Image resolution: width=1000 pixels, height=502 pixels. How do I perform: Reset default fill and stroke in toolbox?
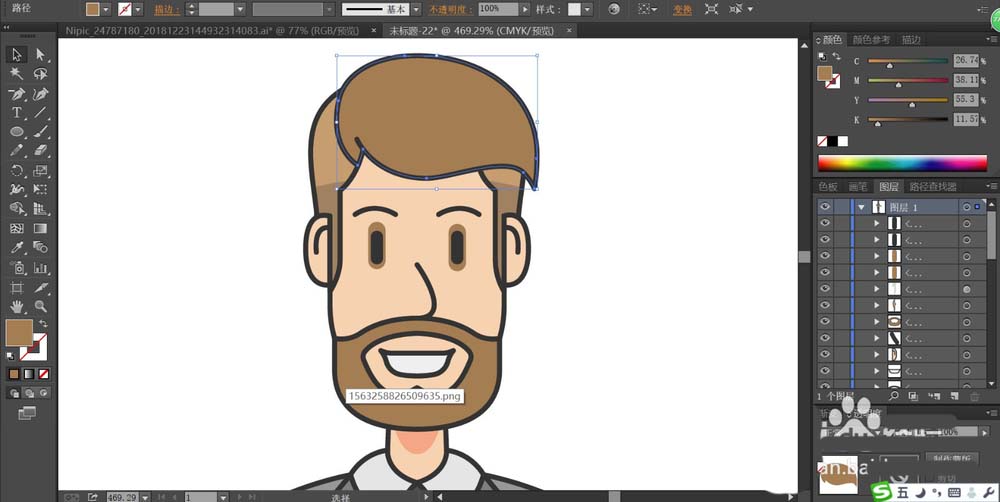click(10, 356)
